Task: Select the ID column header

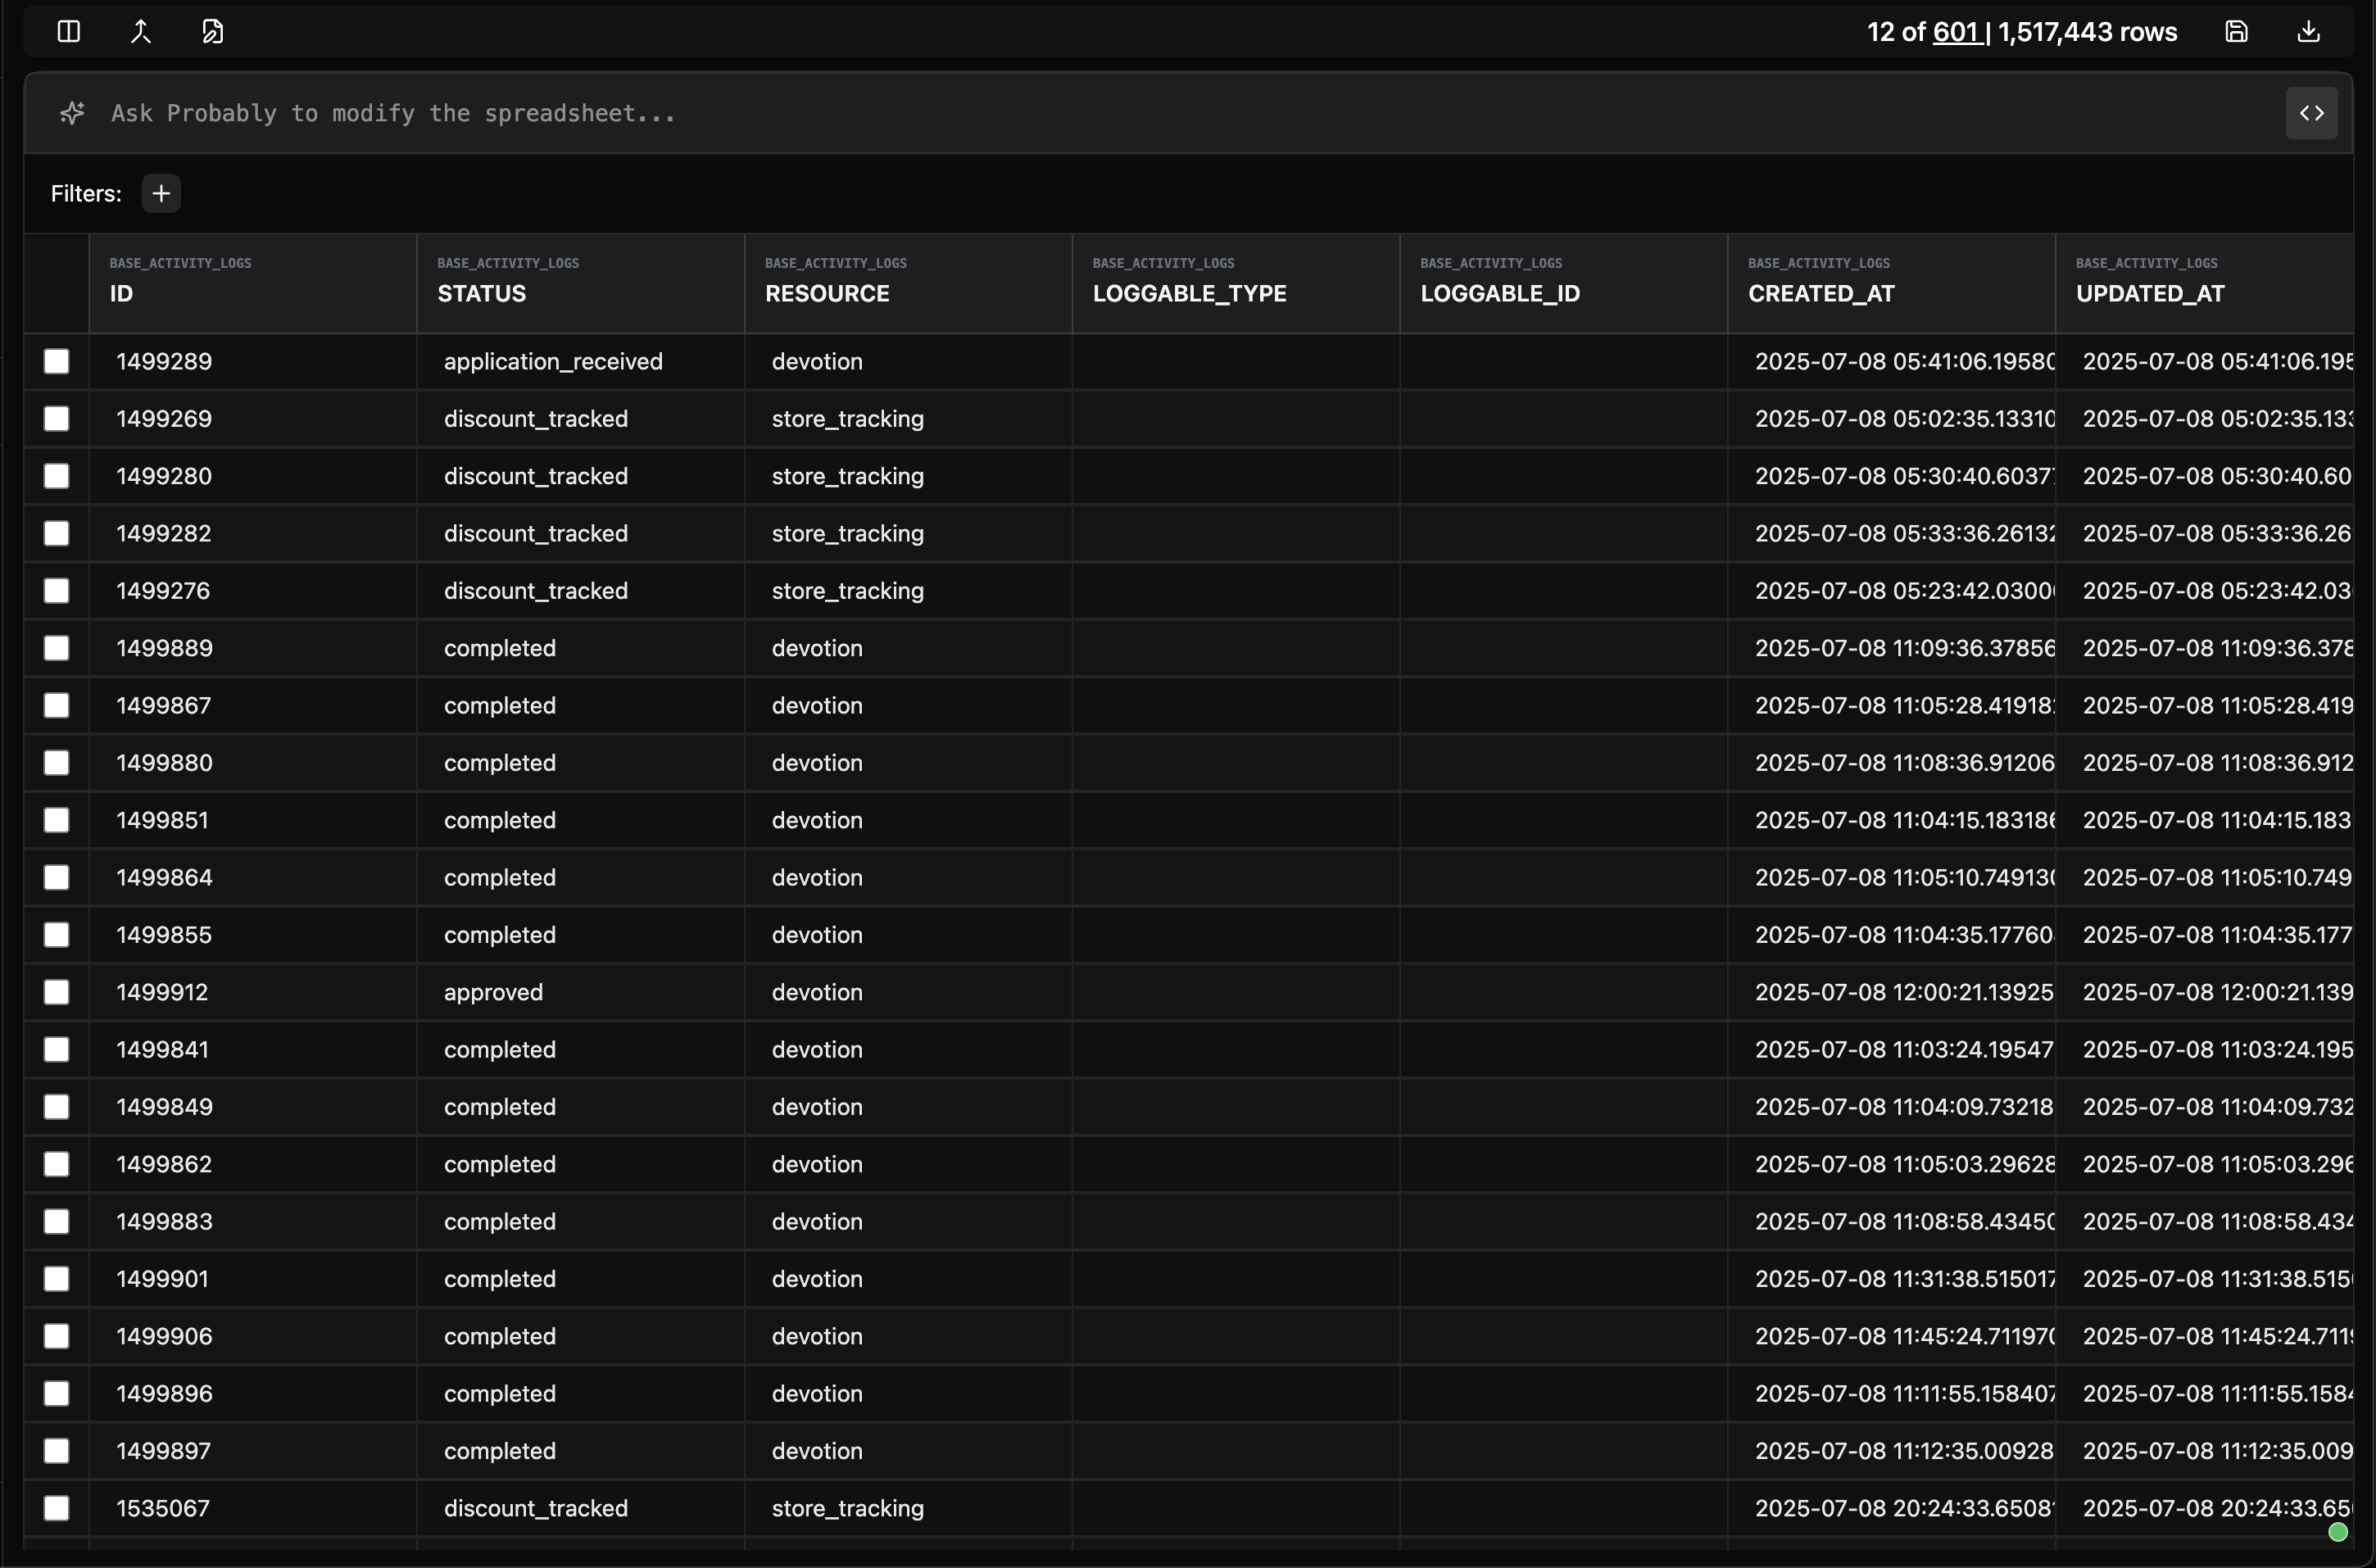Action: pos(121,293)
